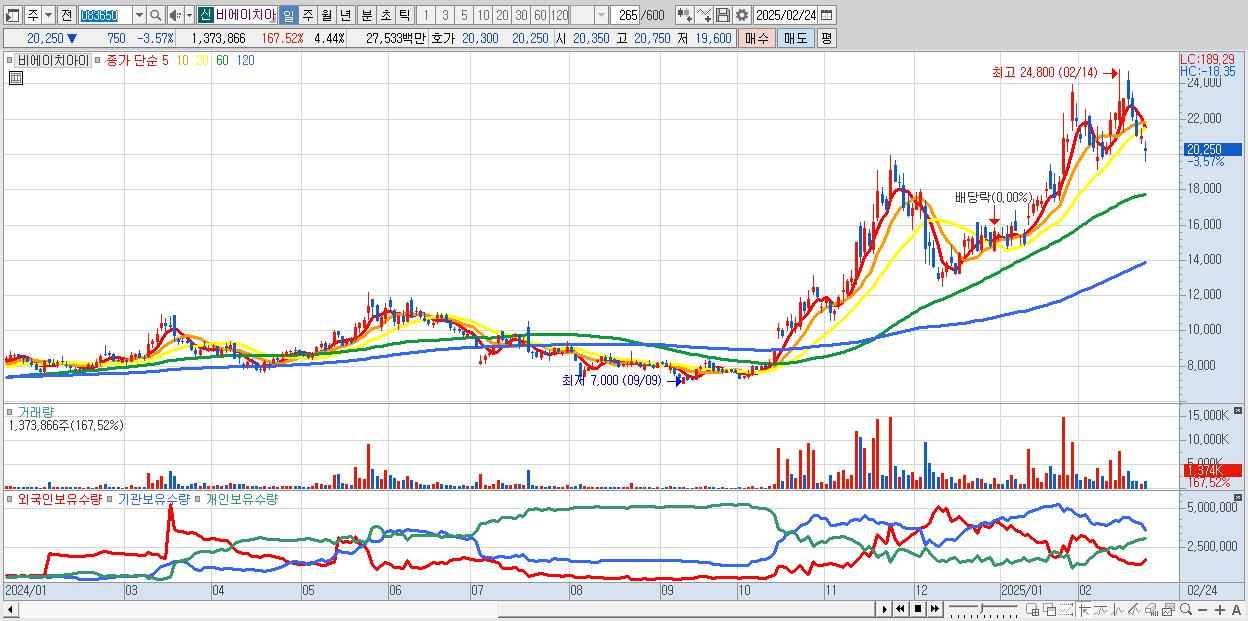Click the 주 button in top toolbar left

32,15
